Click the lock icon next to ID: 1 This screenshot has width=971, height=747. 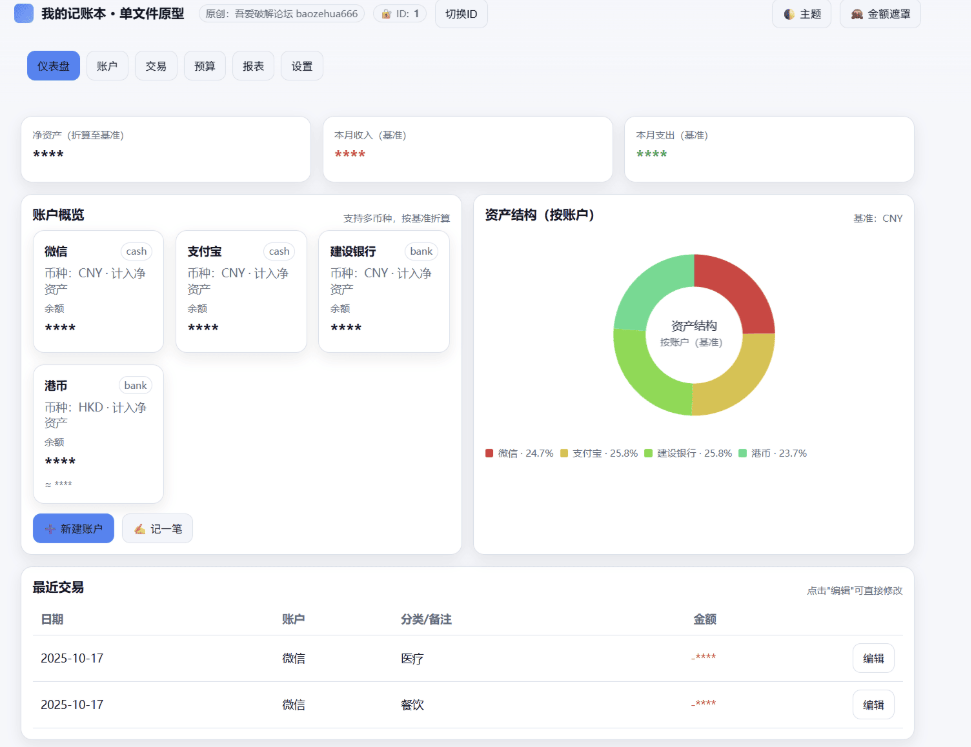click(x=384, y=14)
